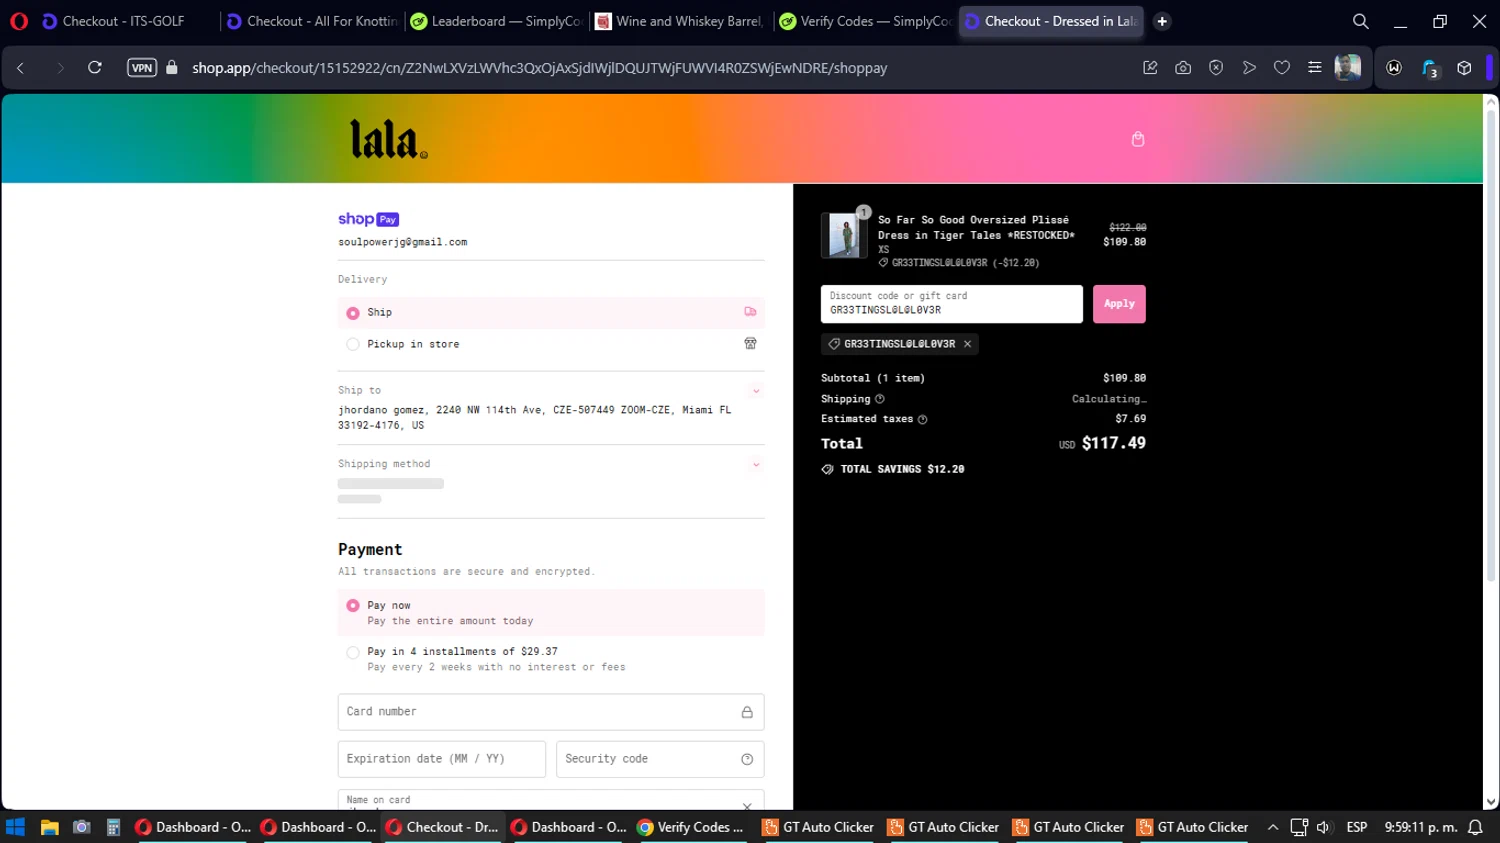Open a new browser tab

[x=1162, y=21]
